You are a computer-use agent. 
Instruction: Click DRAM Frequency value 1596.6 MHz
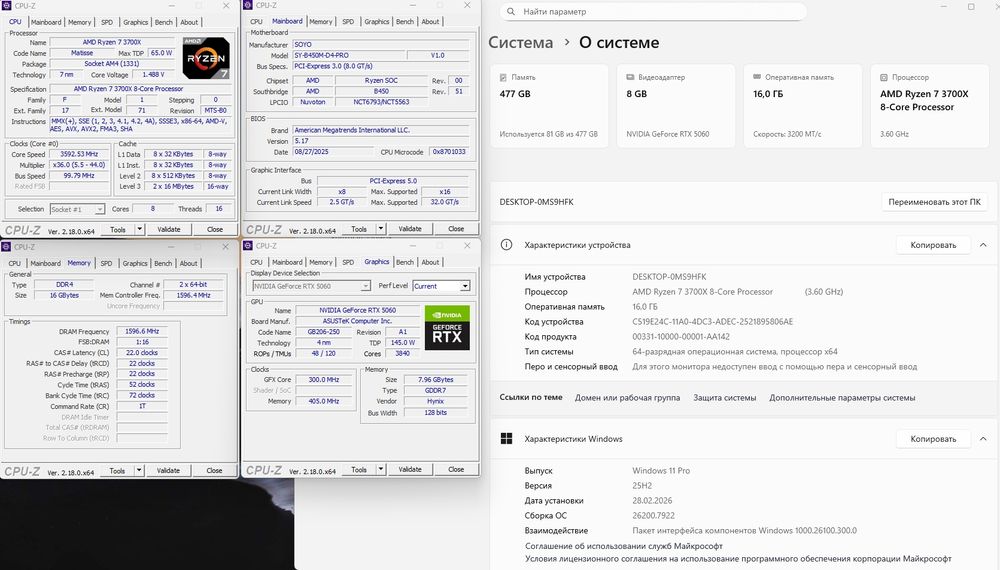pyautogui.click(x=142, y=332)
